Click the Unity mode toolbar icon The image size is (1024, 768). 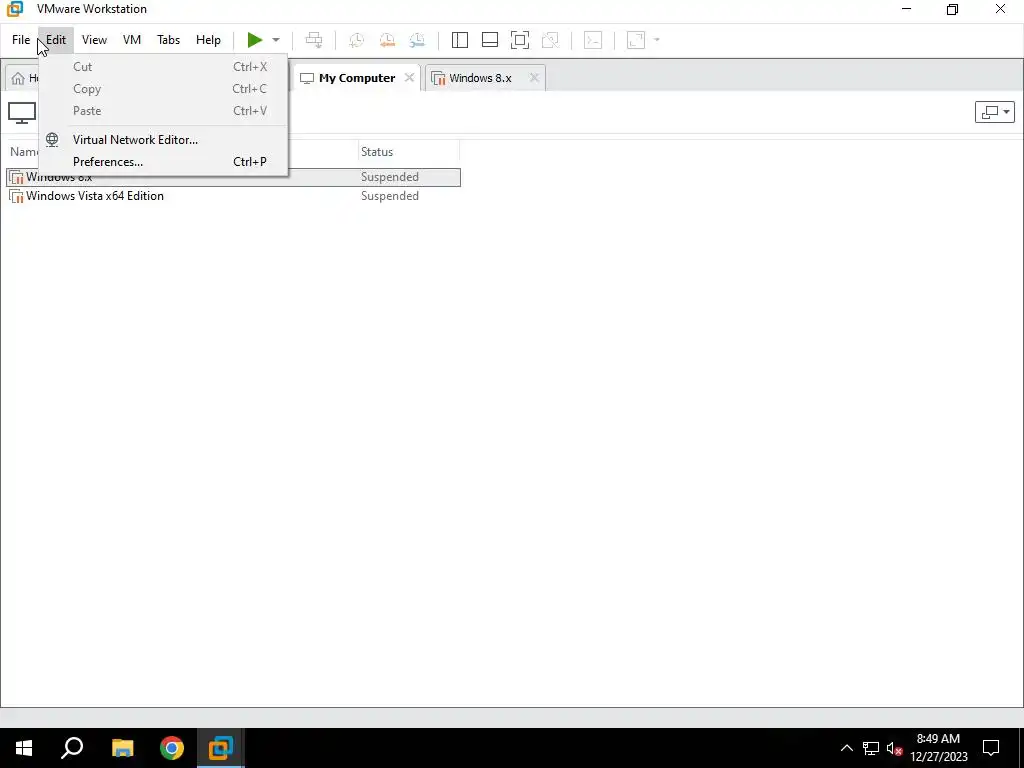click(551, 40)
